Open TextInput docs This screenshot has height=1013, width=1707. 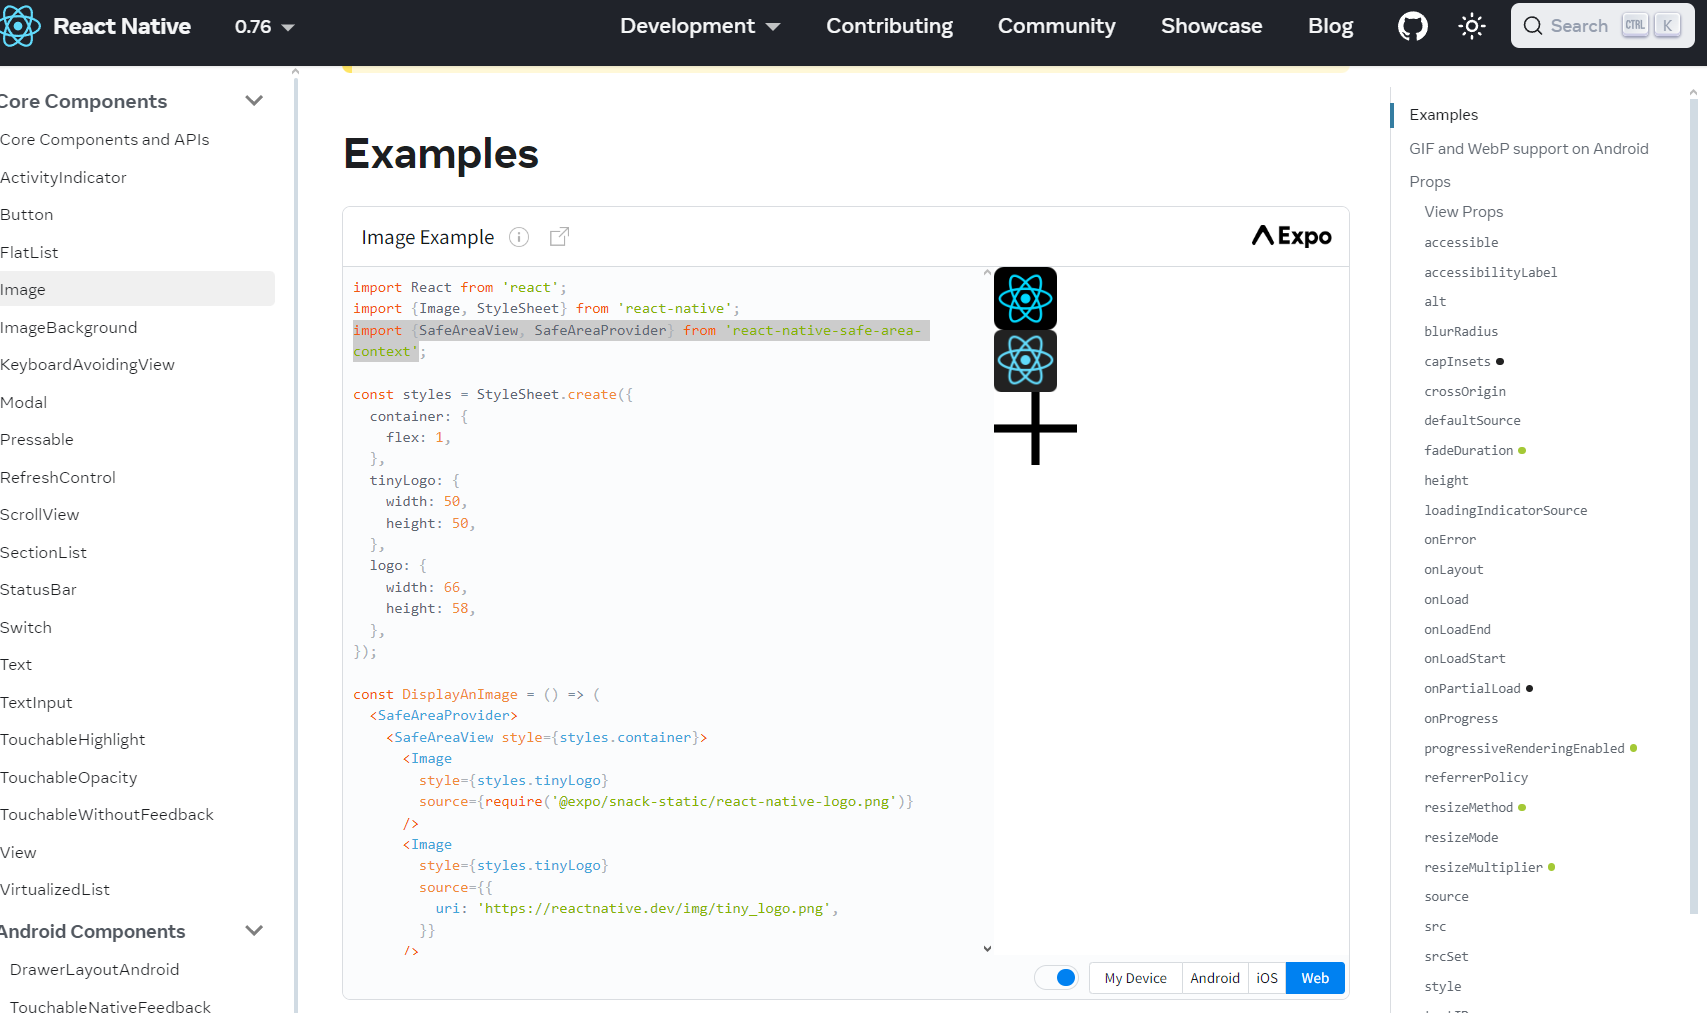[36, 703]
